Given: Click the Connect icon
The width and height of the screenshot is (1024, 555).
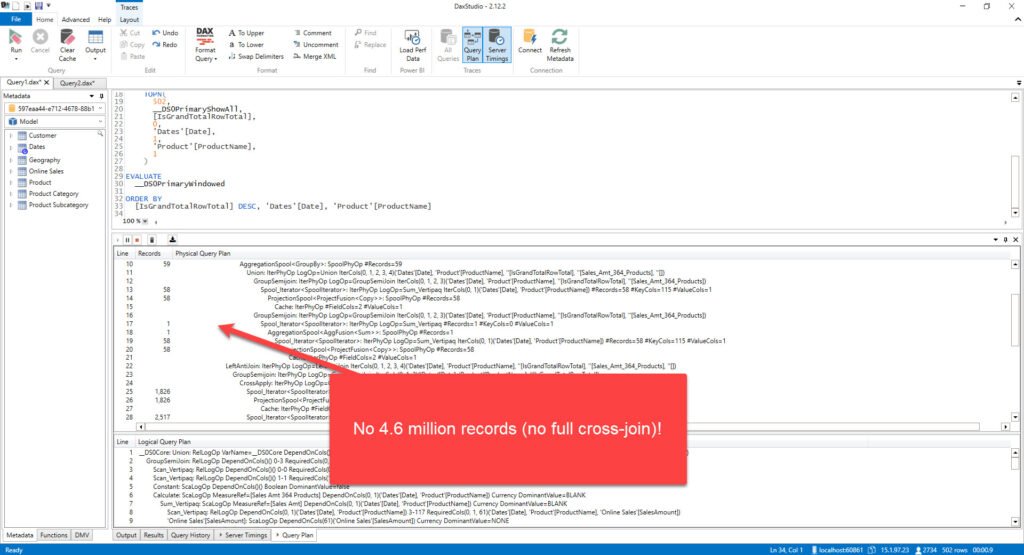Looking at the screenshot, I should coord(530,42).
